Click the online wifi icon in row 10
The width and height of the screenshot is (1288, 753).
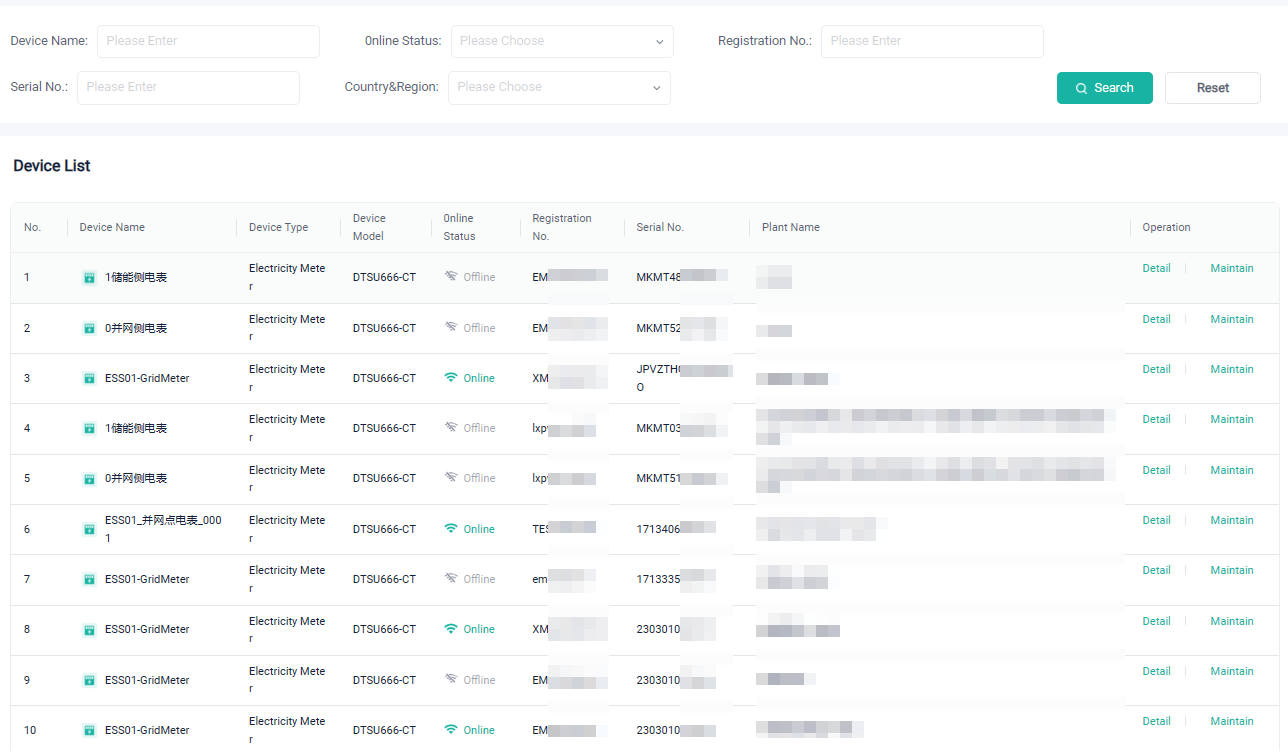[451, 730]
